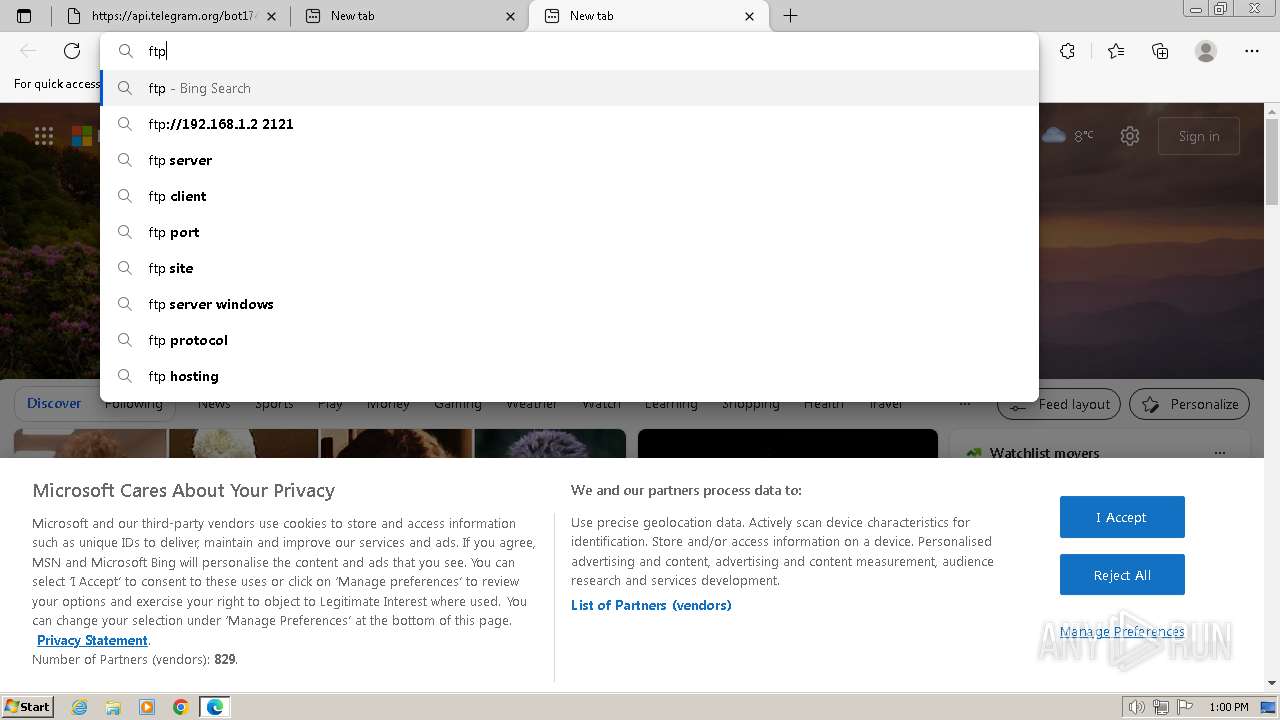Image resolution: width=1280 pixels, height=720 pixels.
Task: Open Settings and more ellipsis menu
Action: pos(1252,51)
